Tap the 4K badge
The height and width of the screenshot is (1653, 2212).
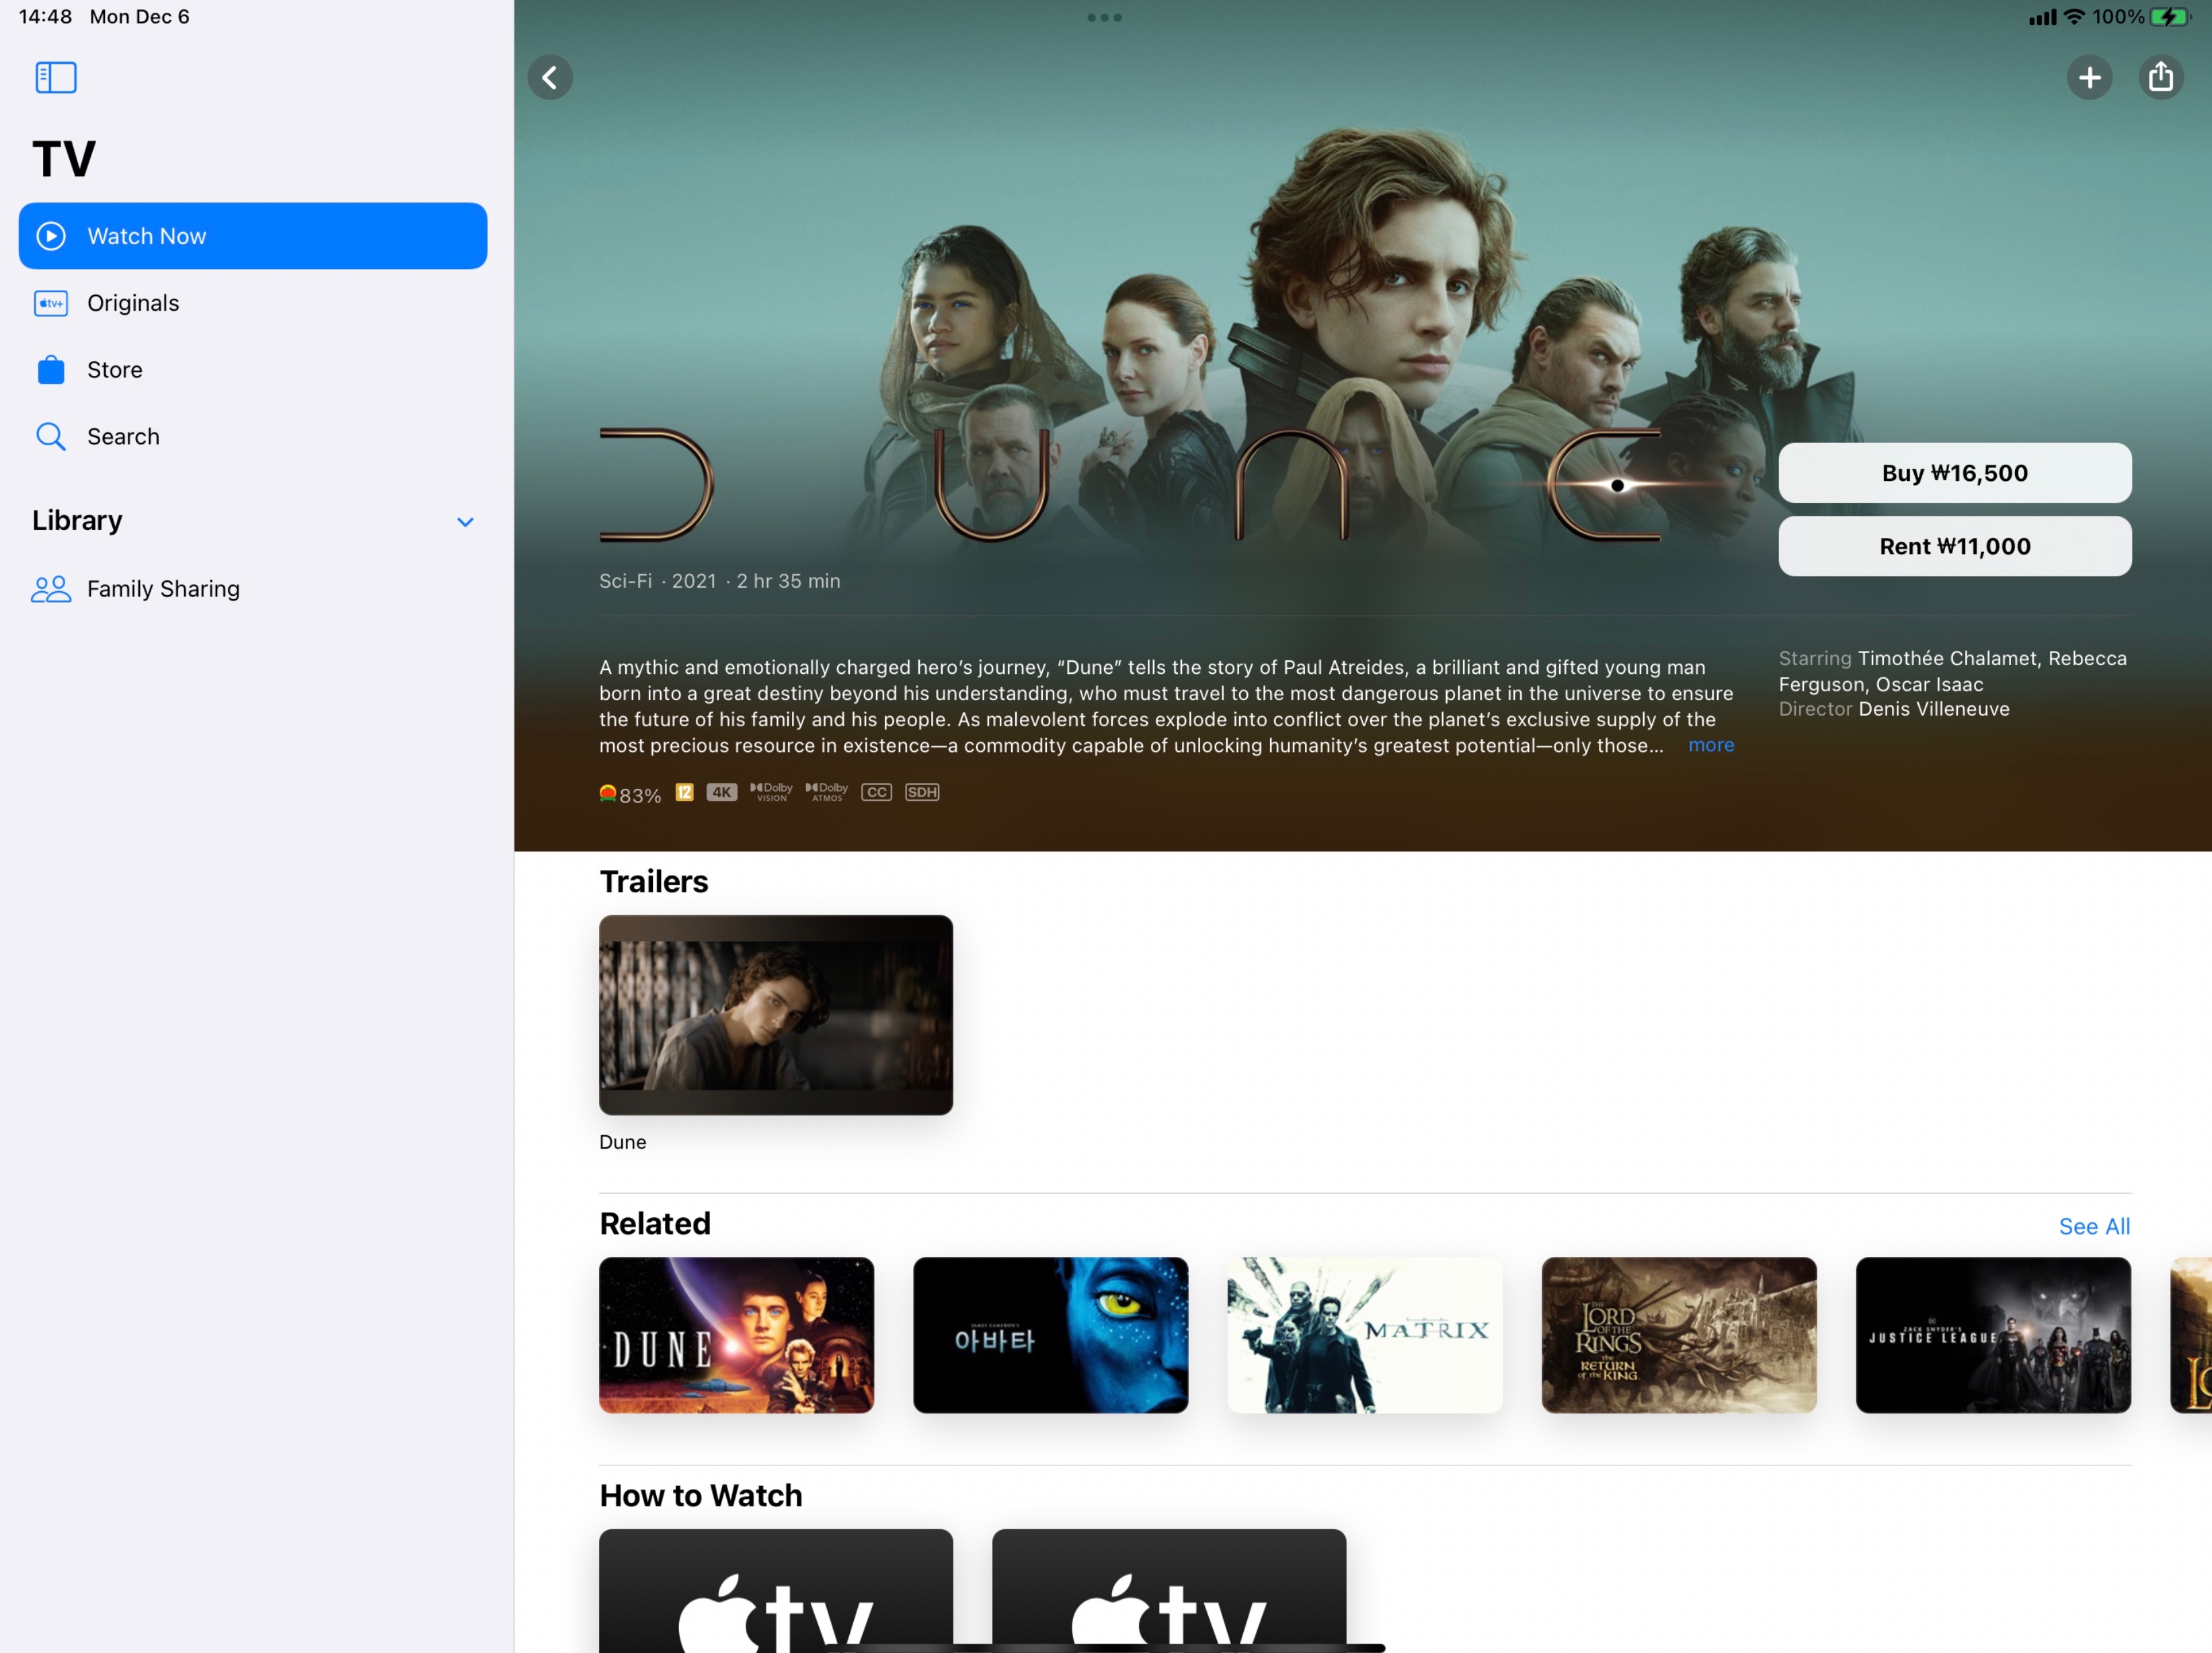(x=721, y=792)
